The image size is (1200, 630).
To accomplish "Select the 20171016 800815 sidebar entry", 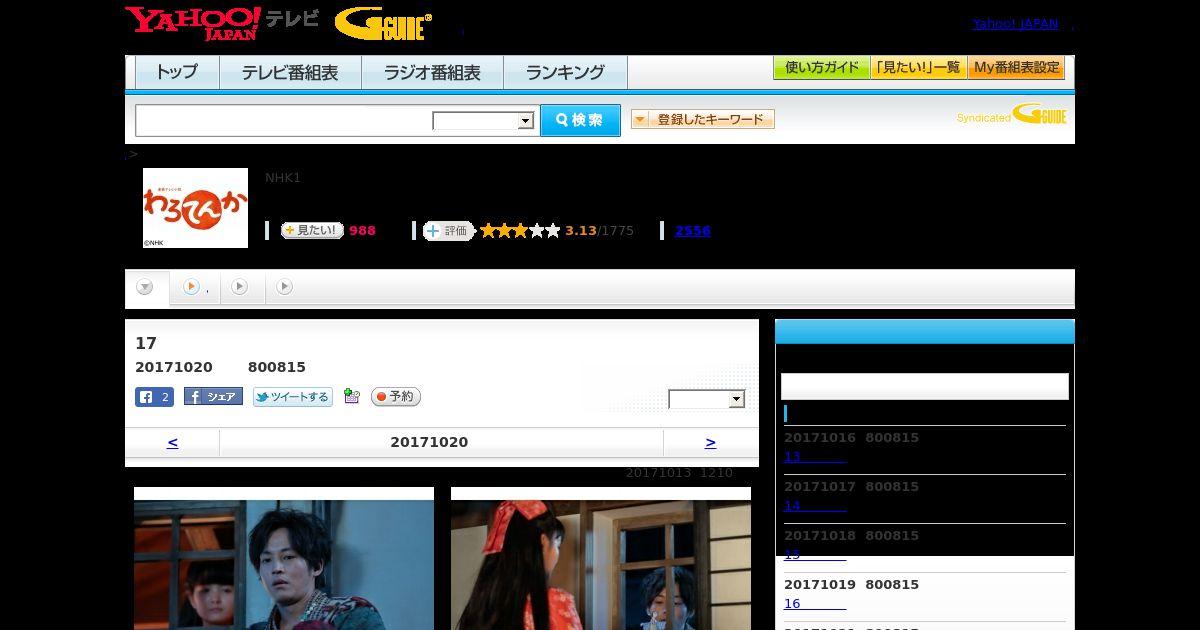I will tap(851, 438).
